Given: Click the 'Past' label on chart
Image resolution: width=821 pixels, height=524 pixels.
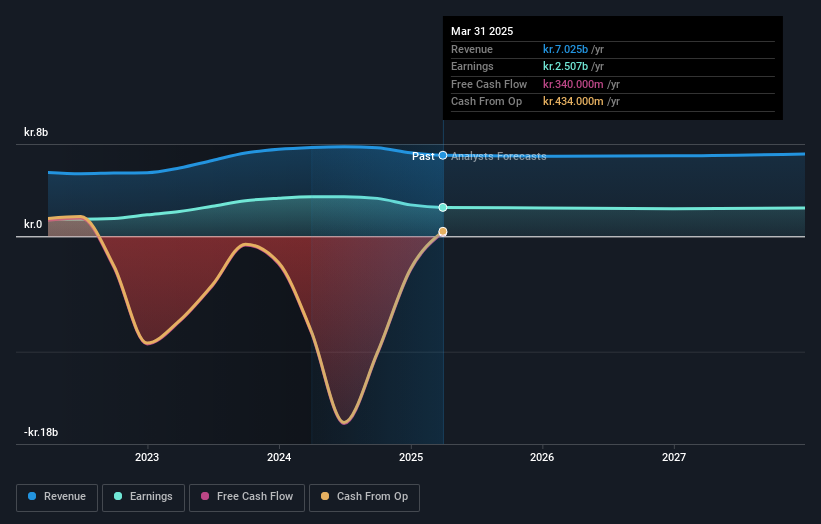Looking at the screenshot, I should click(423, 156).
